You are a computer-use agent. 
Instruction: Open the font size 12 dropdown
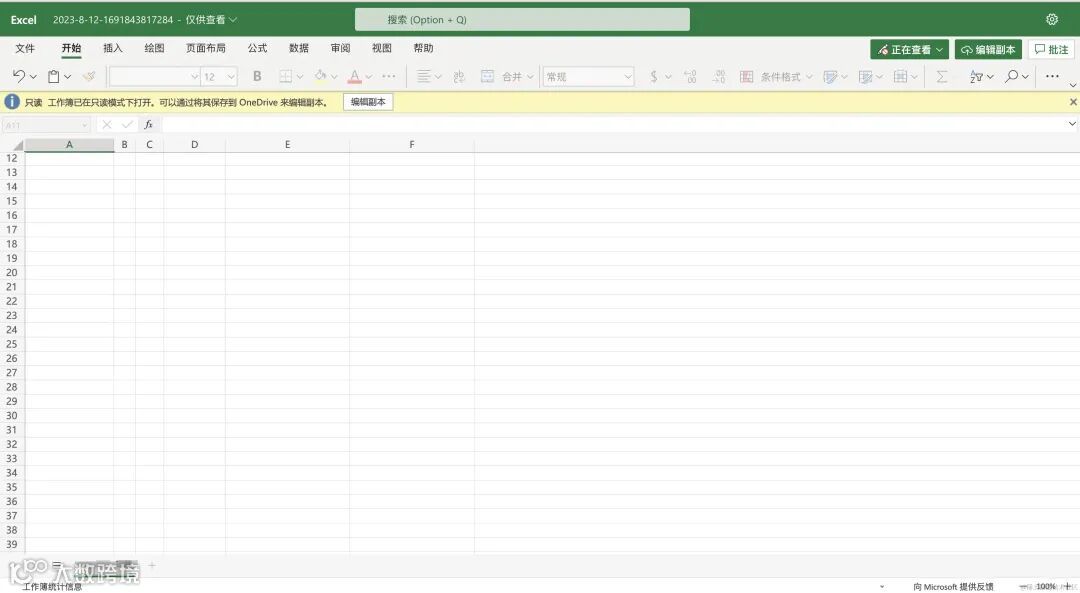219,76
